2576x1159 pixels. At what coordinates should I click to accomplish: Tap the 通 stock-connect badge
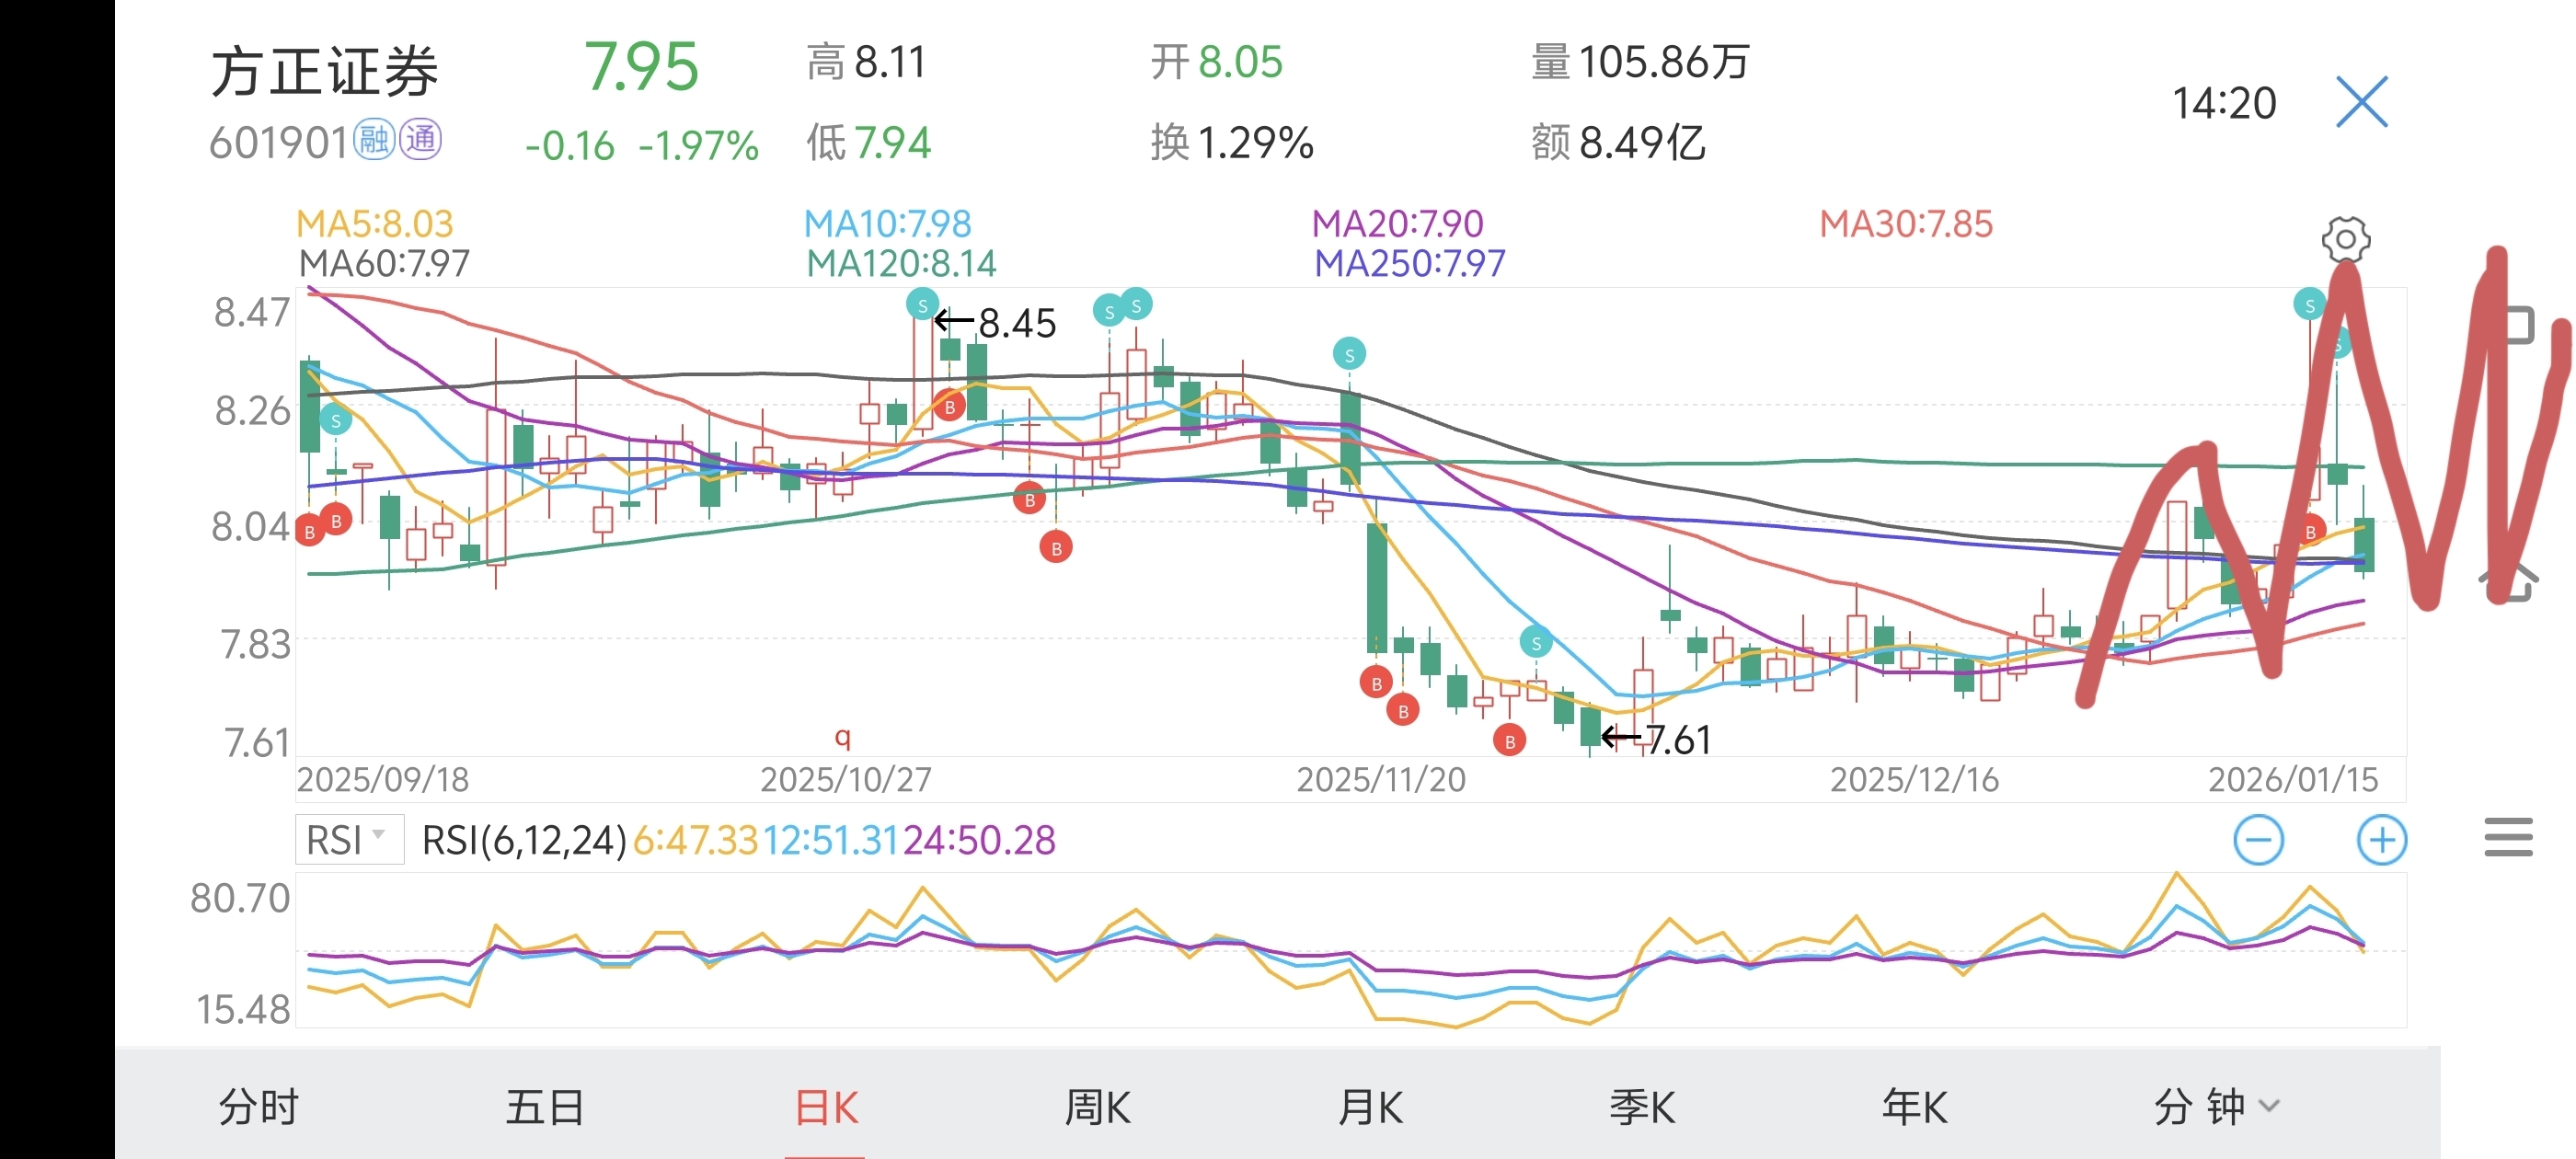[x=421, y=140]
